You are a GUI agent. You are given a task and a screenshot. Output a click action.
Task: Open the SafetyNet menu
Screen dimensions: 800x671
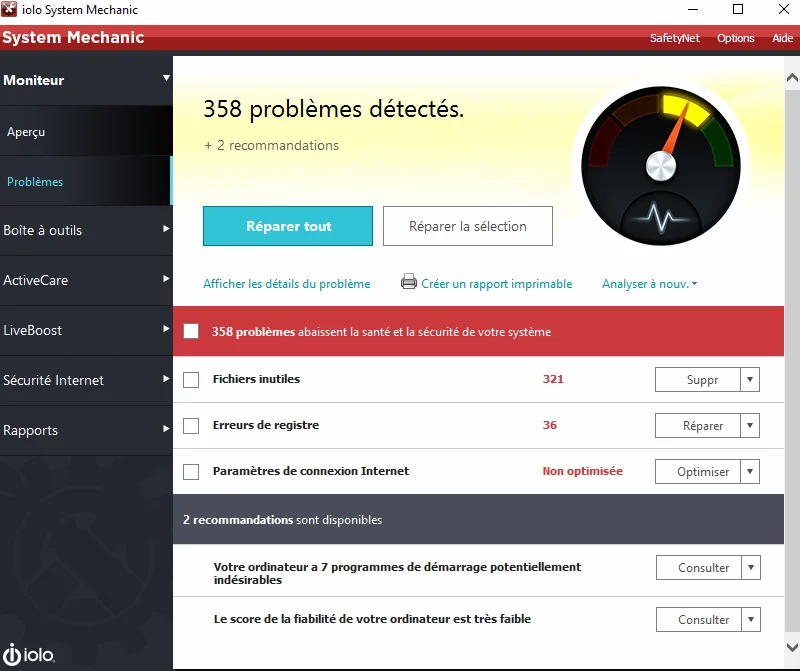point(674,38)
